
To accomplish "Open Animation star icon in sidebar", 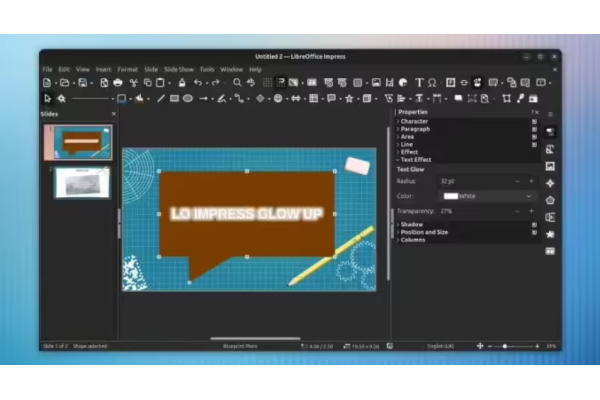I will pos(550,234).
